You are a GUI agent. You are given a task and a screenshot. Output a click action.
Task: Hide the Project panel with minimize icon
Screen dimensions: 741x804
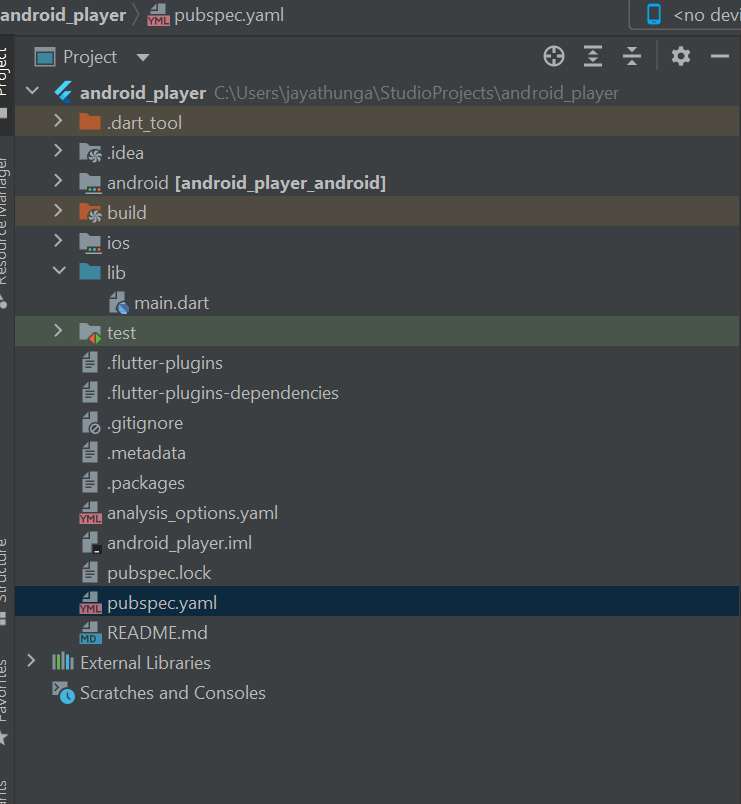click(x=719, y=56)
